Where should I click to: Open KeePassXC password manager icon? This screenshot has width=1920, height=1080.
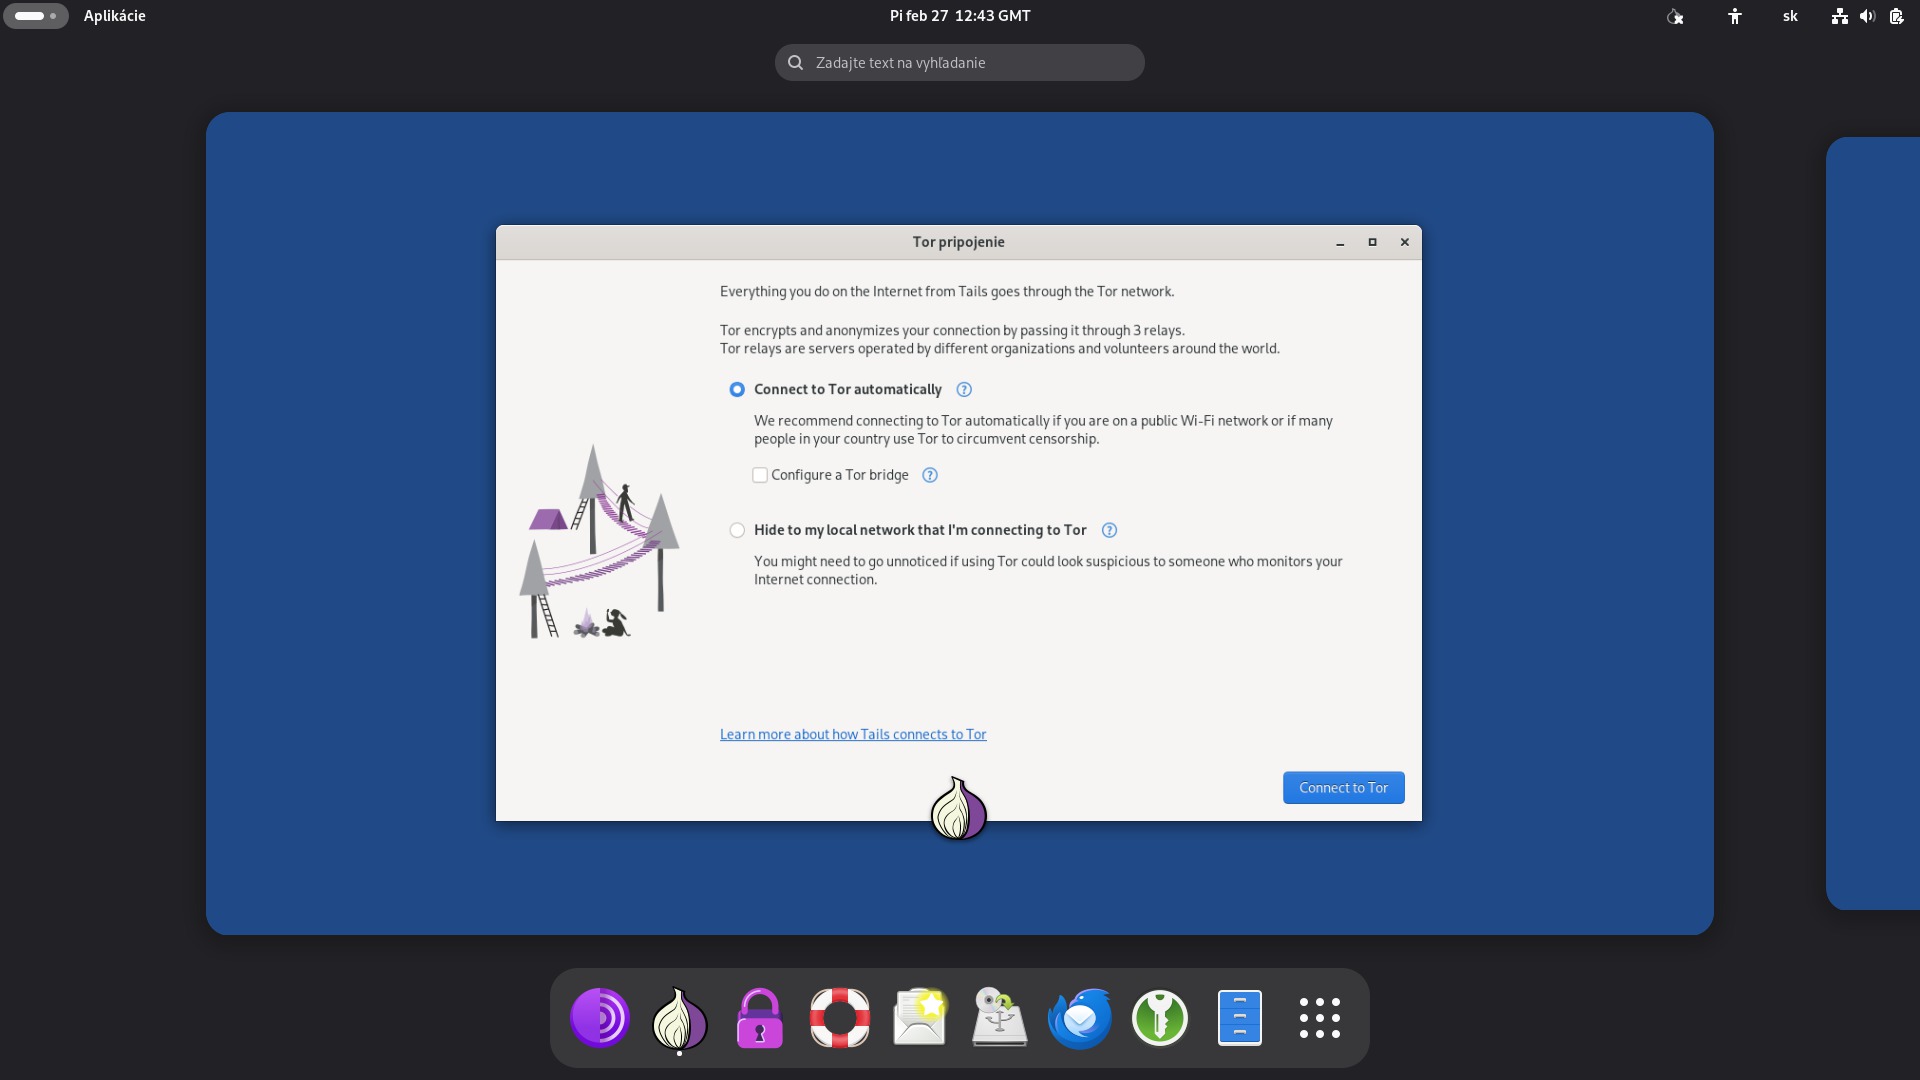click(1159, 1018)
